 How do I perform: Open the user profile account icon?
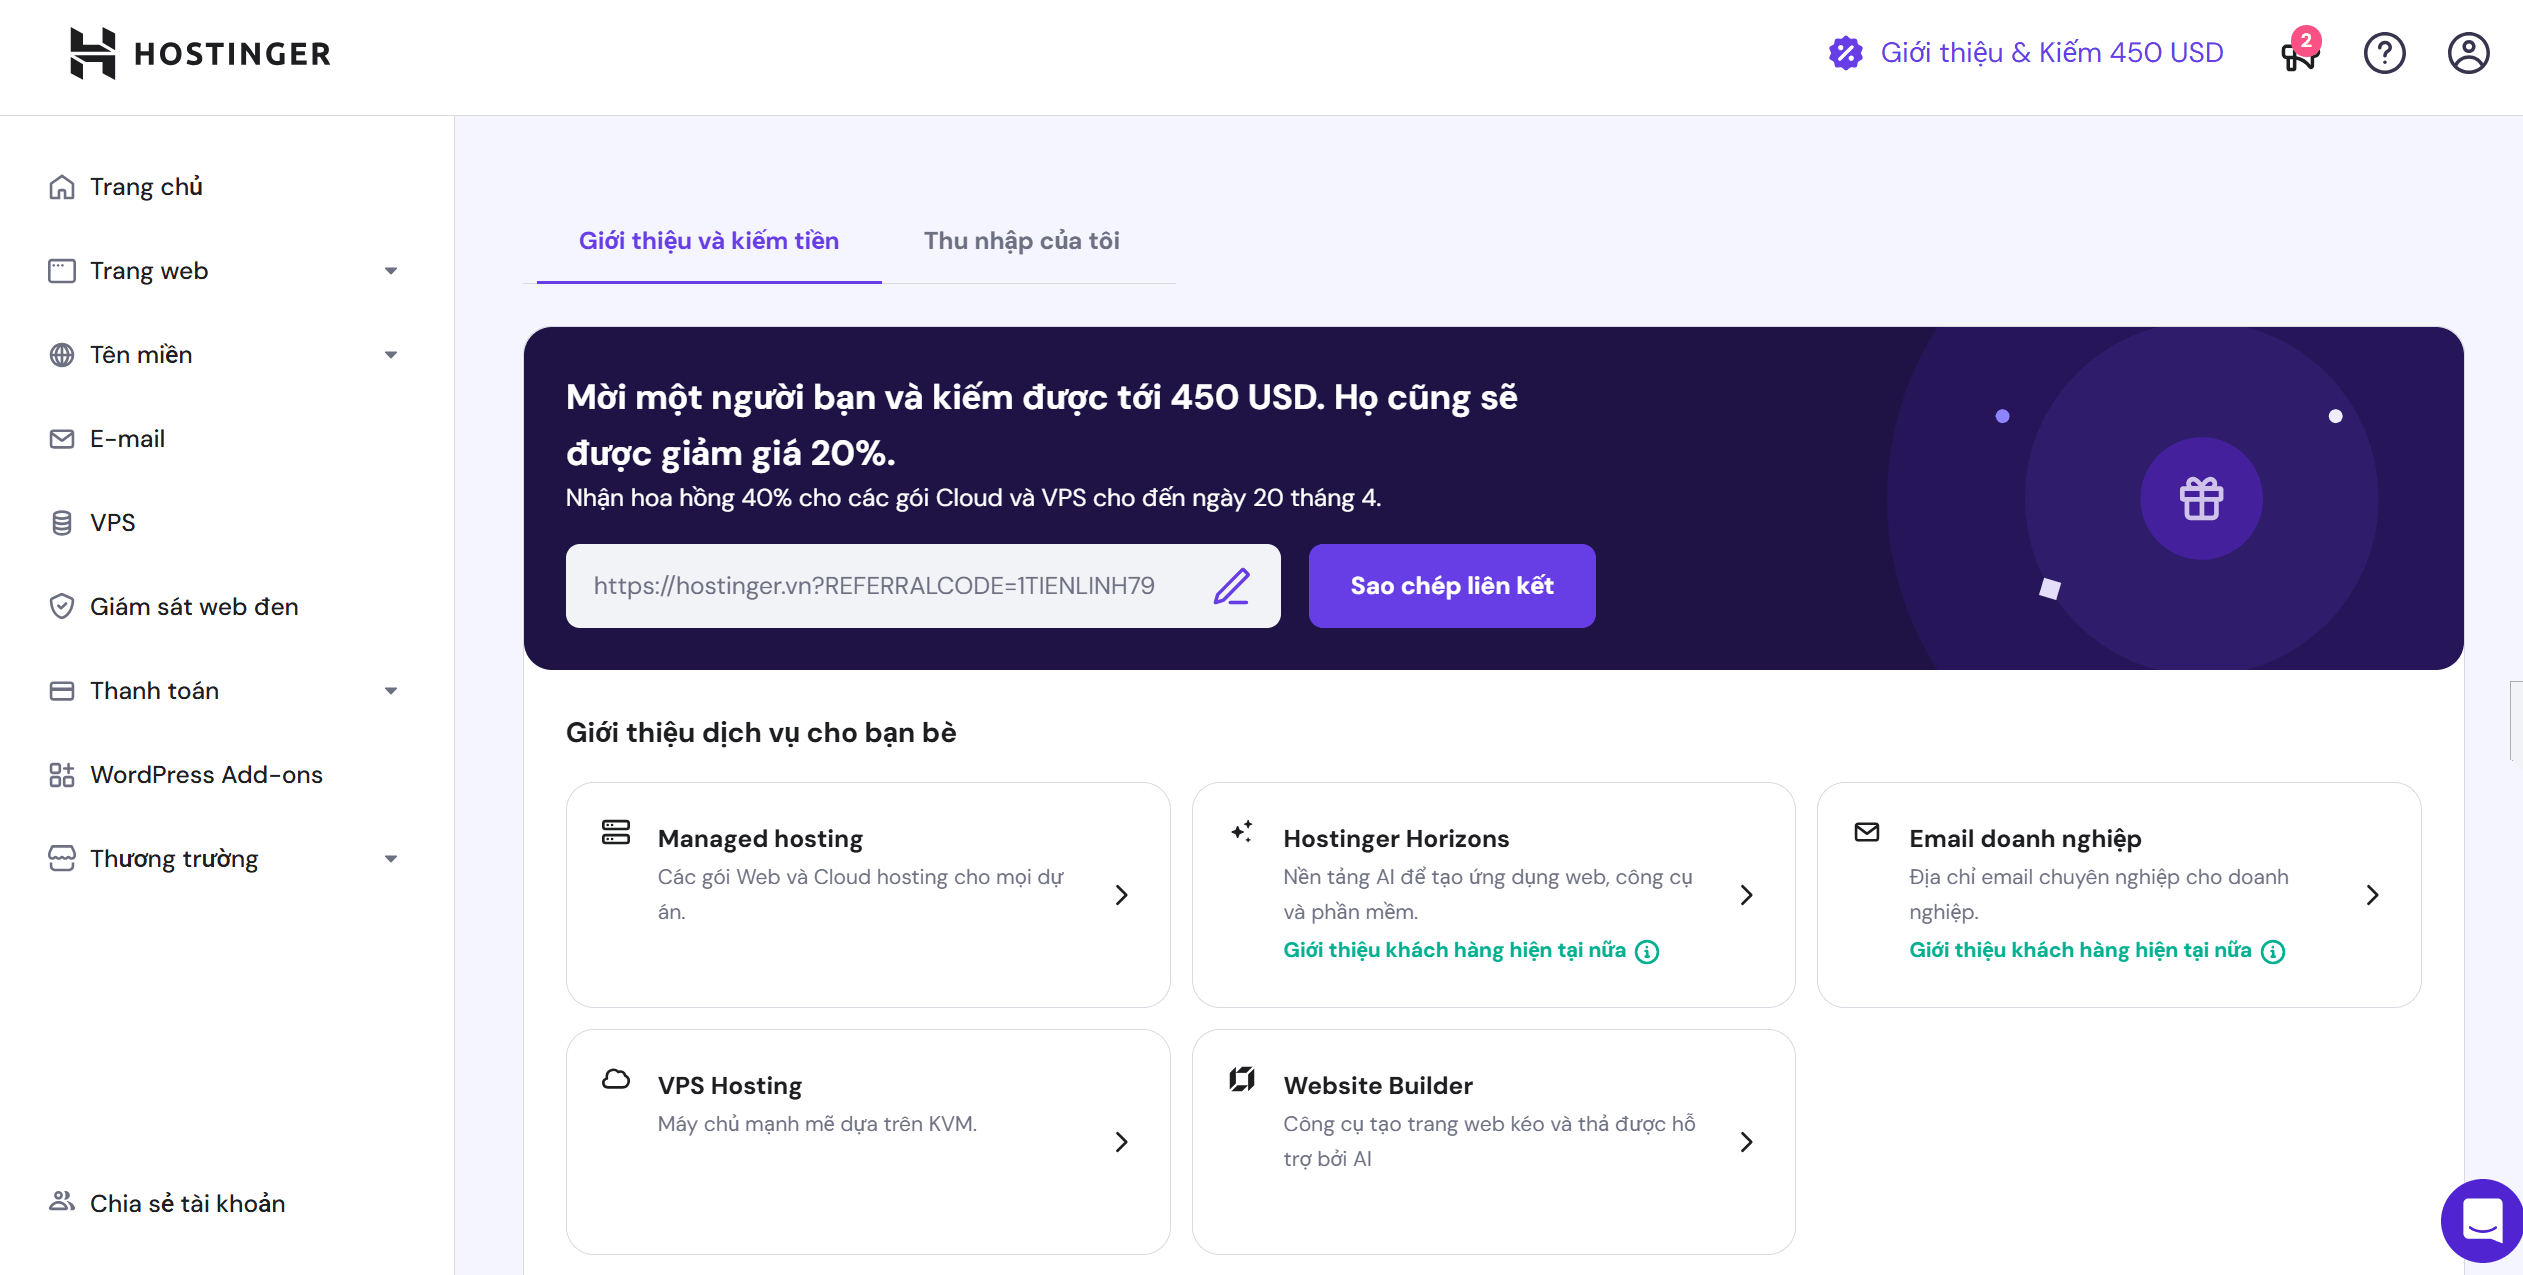(x=2468, y=53)
